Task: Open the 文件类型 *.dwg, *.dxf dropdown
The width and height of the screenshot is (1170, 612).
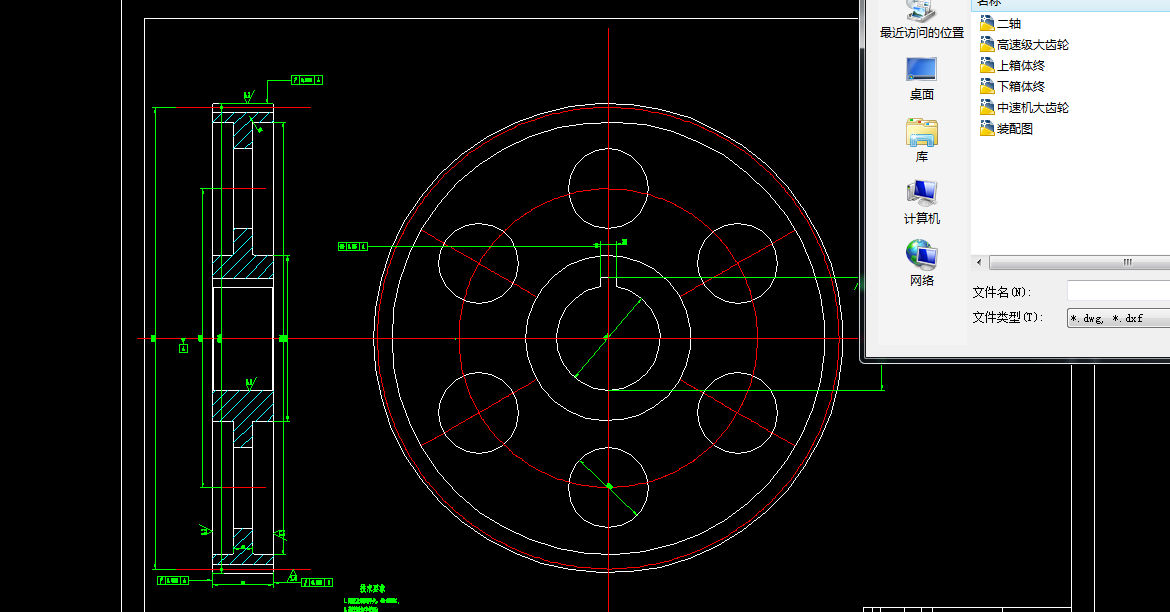Action: click(x=1118, y=318)
